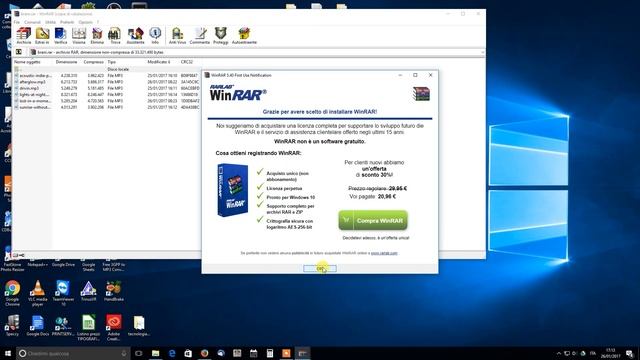
Task: Select the sunrise-without file row
Action: tap(107, 107)
